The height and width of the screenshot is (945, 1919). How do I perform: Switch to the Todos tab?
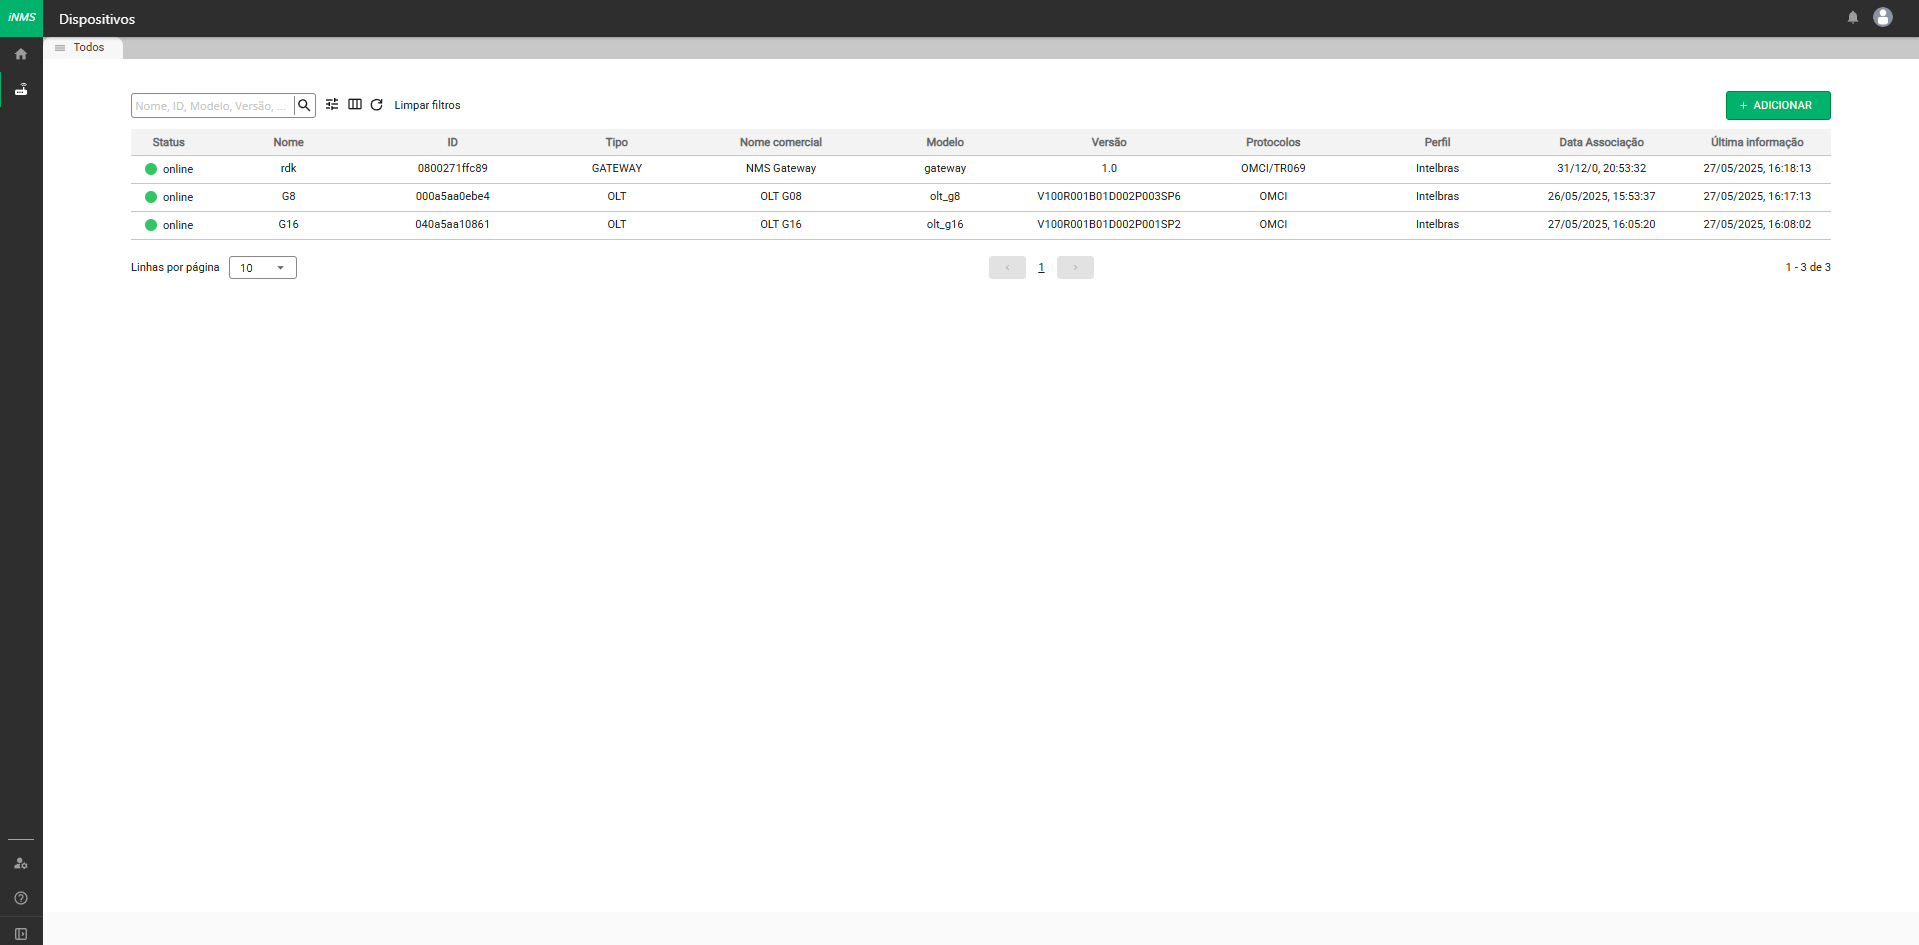pyautogui.click(x=83, y=47)
